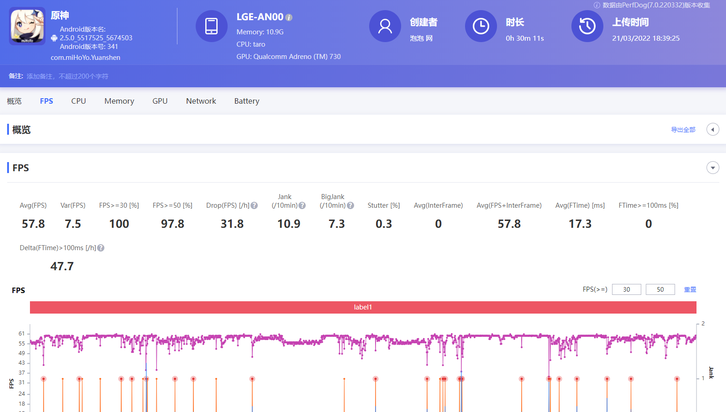Open help icon next to Drop(FPS)
This screenshot has height=412, width=726.
254,206
